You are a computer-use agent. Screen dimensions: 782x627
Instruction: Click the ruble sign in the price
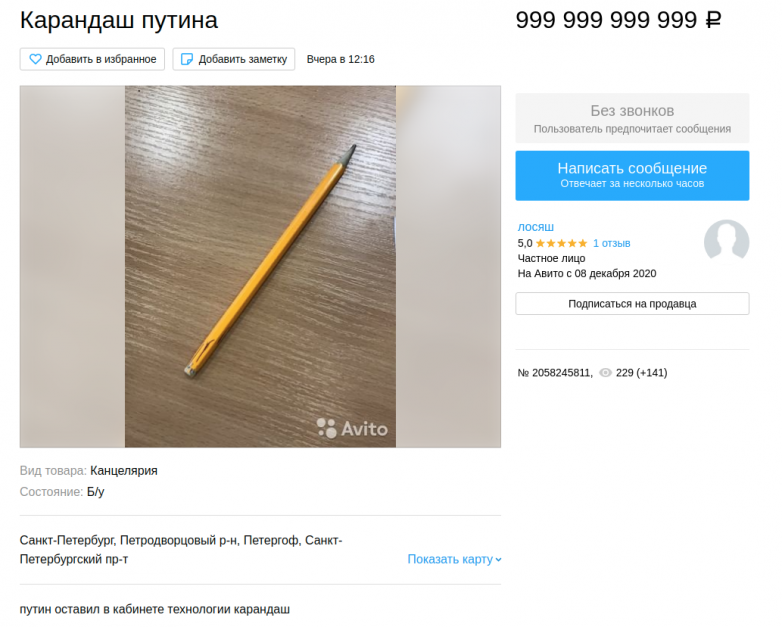(713, 20)
